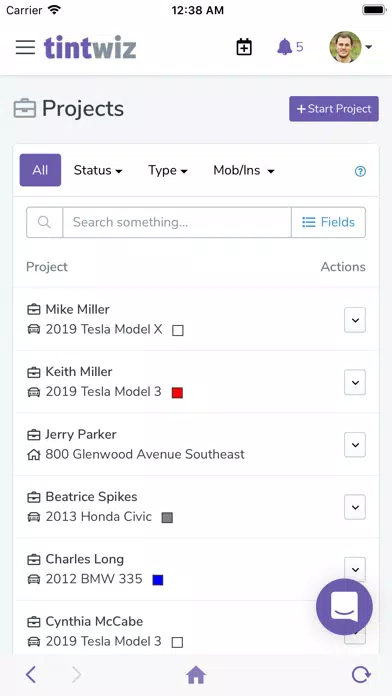The image size is (392, 696).
Task: Click the Start Project button
Action: [x=334, y=109]
